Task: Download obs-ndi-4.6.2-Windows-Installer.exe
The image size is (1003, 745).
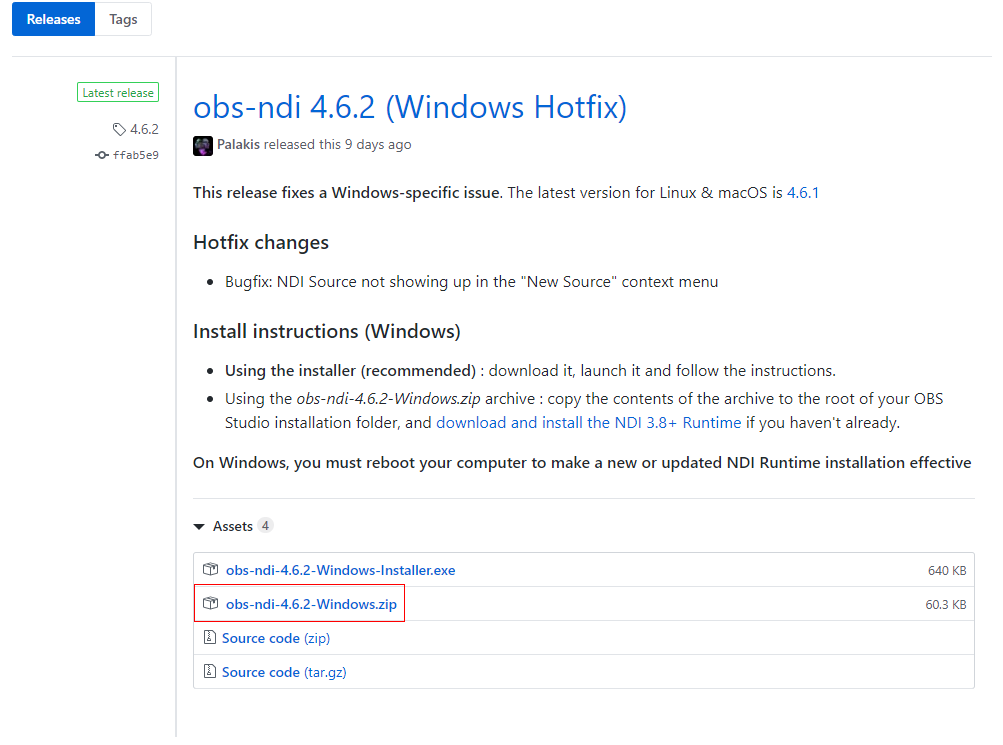Action: coord(340,570)
